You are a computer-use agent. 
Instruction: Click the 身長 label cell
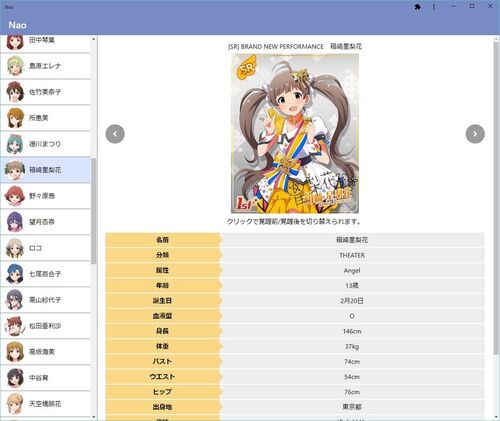(163, 331)
